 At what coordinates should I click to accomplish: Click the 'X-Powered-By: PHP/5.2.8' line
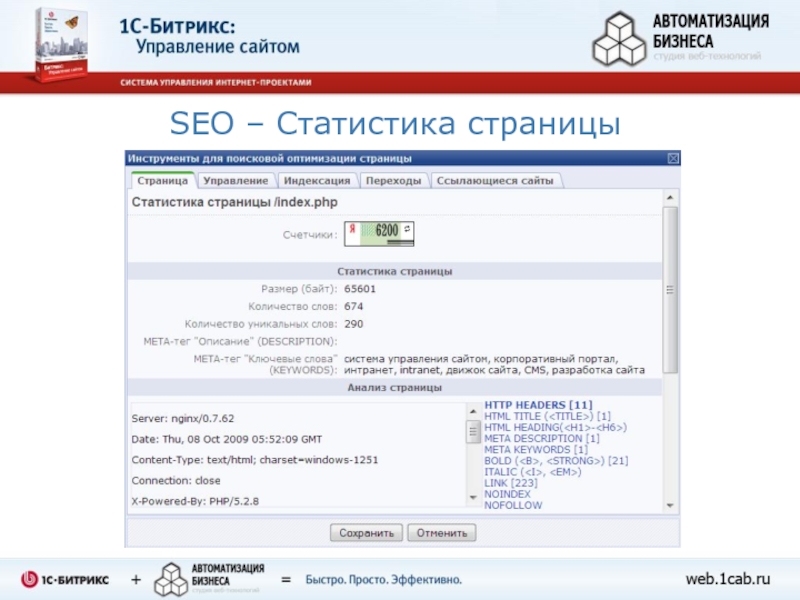click(195, 501)
